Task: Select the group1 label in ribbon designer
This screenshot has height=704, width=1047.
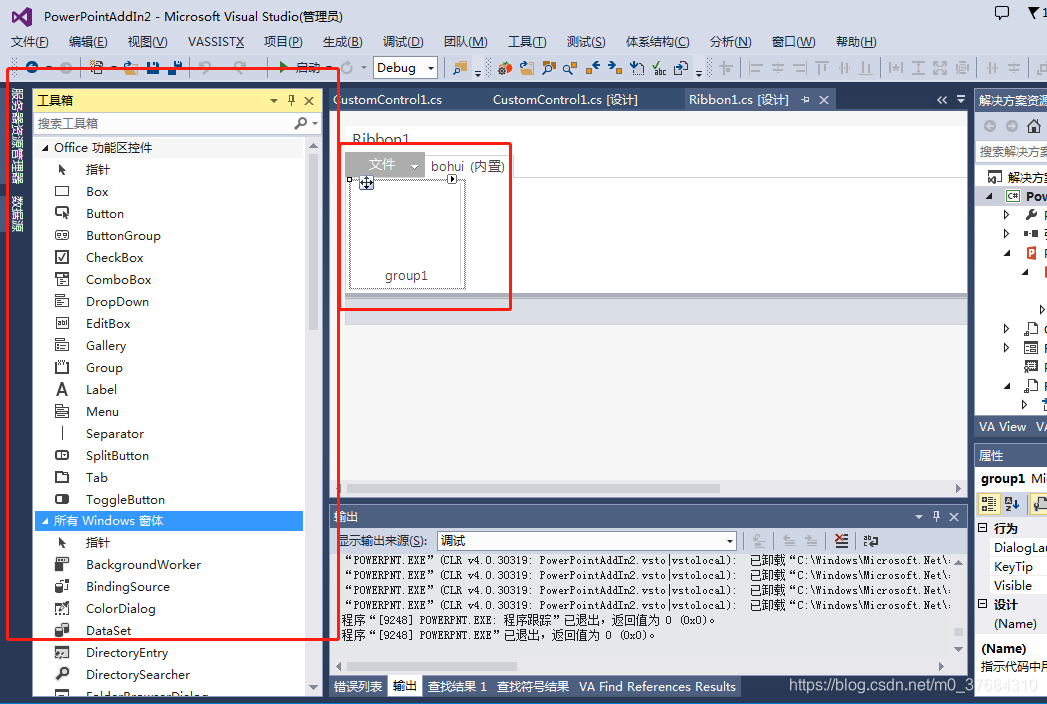Action: pos(406,276)
